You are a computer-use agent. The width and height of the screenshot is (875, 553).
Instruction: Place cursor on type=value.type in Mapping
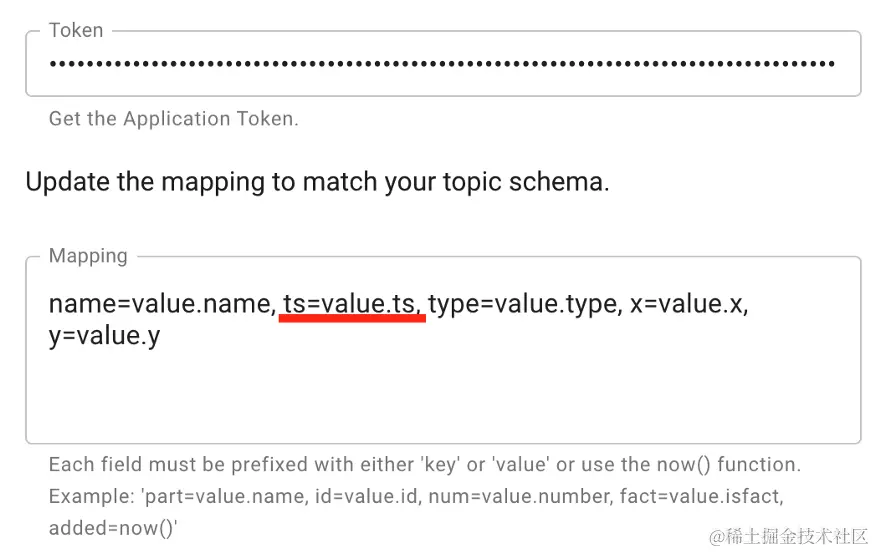pos(520,304)
